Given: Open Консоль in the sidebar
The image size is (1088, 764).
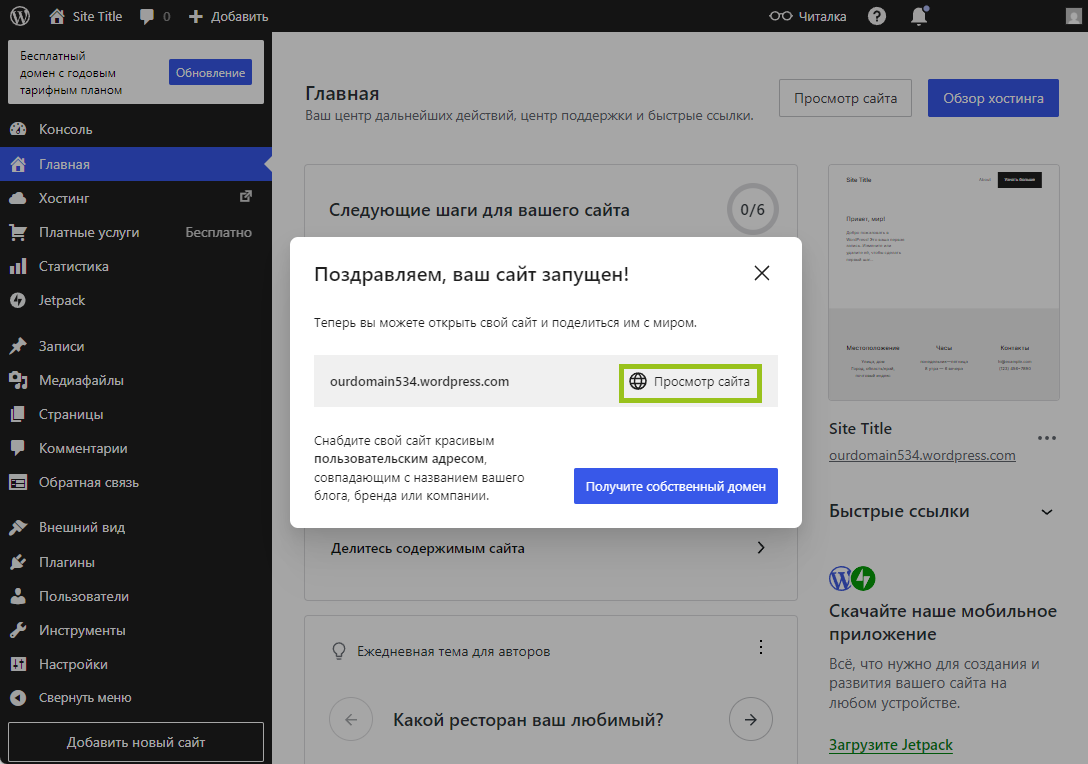Looking at the screenshot, I should [x=136, y=129].
